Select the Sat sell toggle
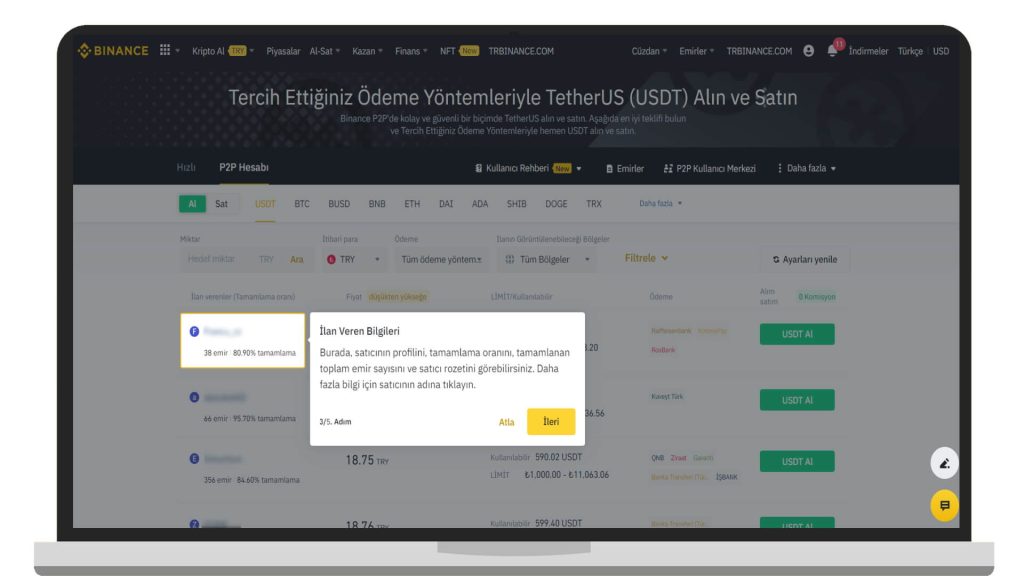The width and height of the screenshot is (1024, 576). (x=221, y=204)
